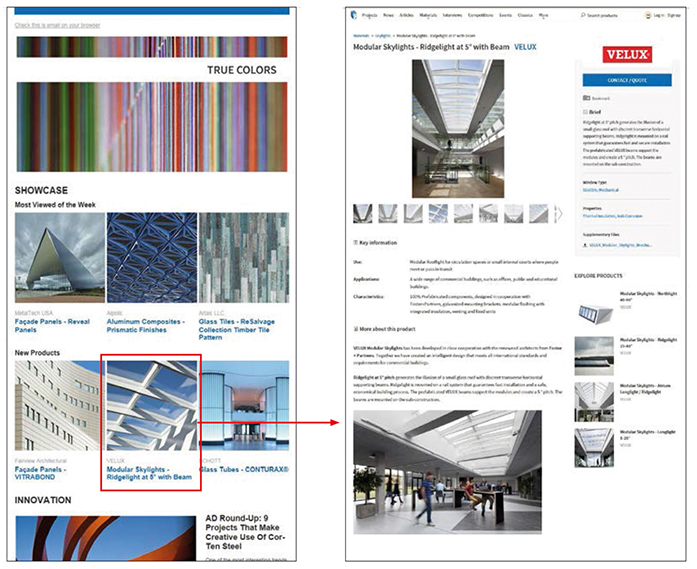Viewport: 697px width, 569px height.
Task: Open the Interviews nav item
Action: tap(452, 15)
